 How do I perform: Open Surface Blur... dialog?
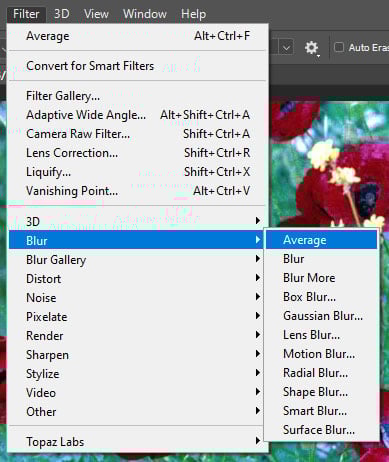[322, 430]
